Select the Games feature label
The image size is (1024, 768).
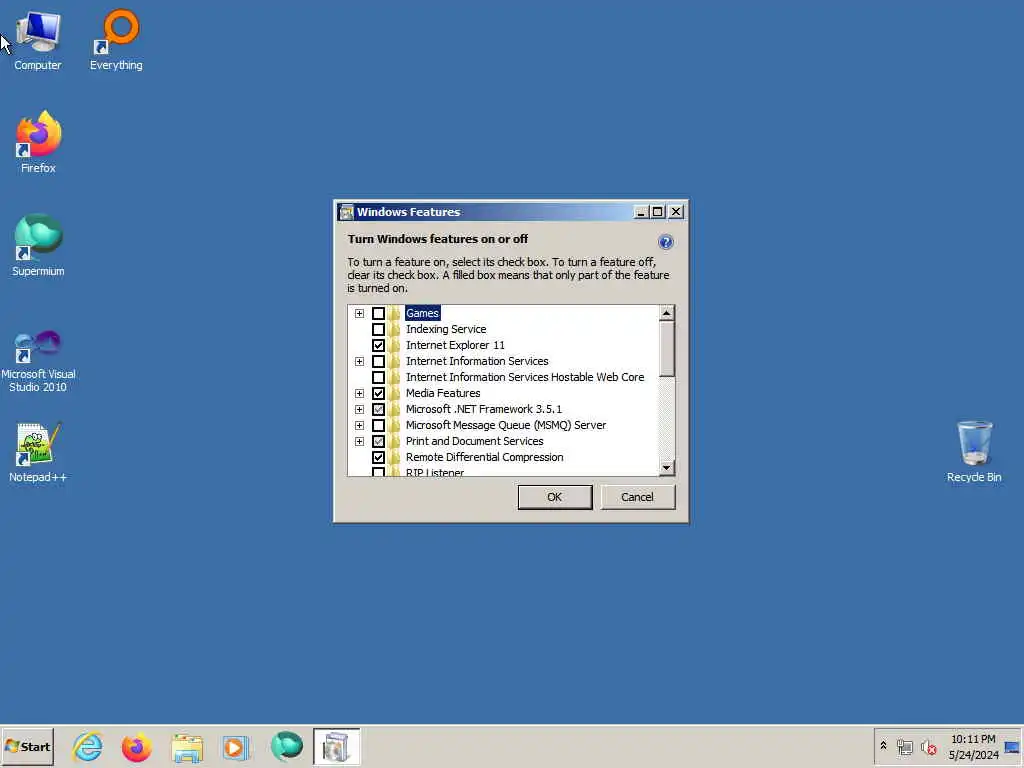click(423, 313)
